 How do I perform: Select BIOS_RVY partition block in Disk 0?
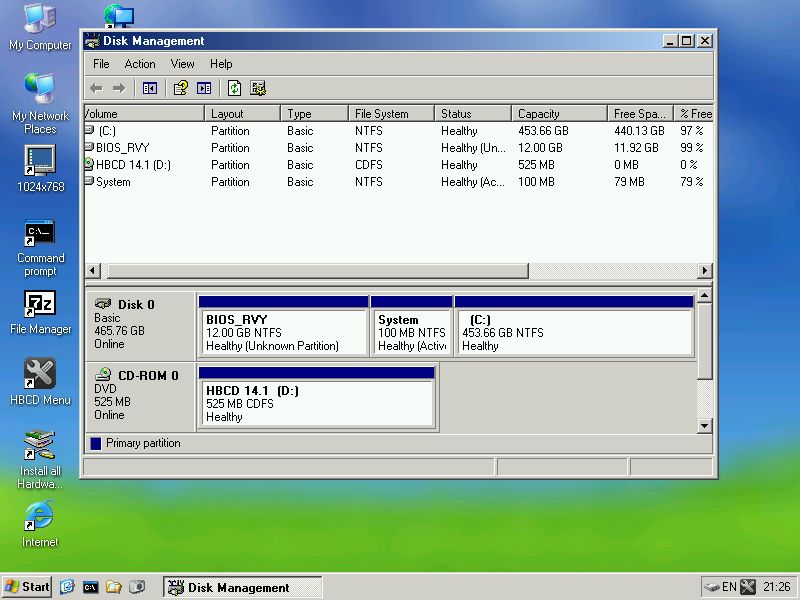click(x=283, y=326)
